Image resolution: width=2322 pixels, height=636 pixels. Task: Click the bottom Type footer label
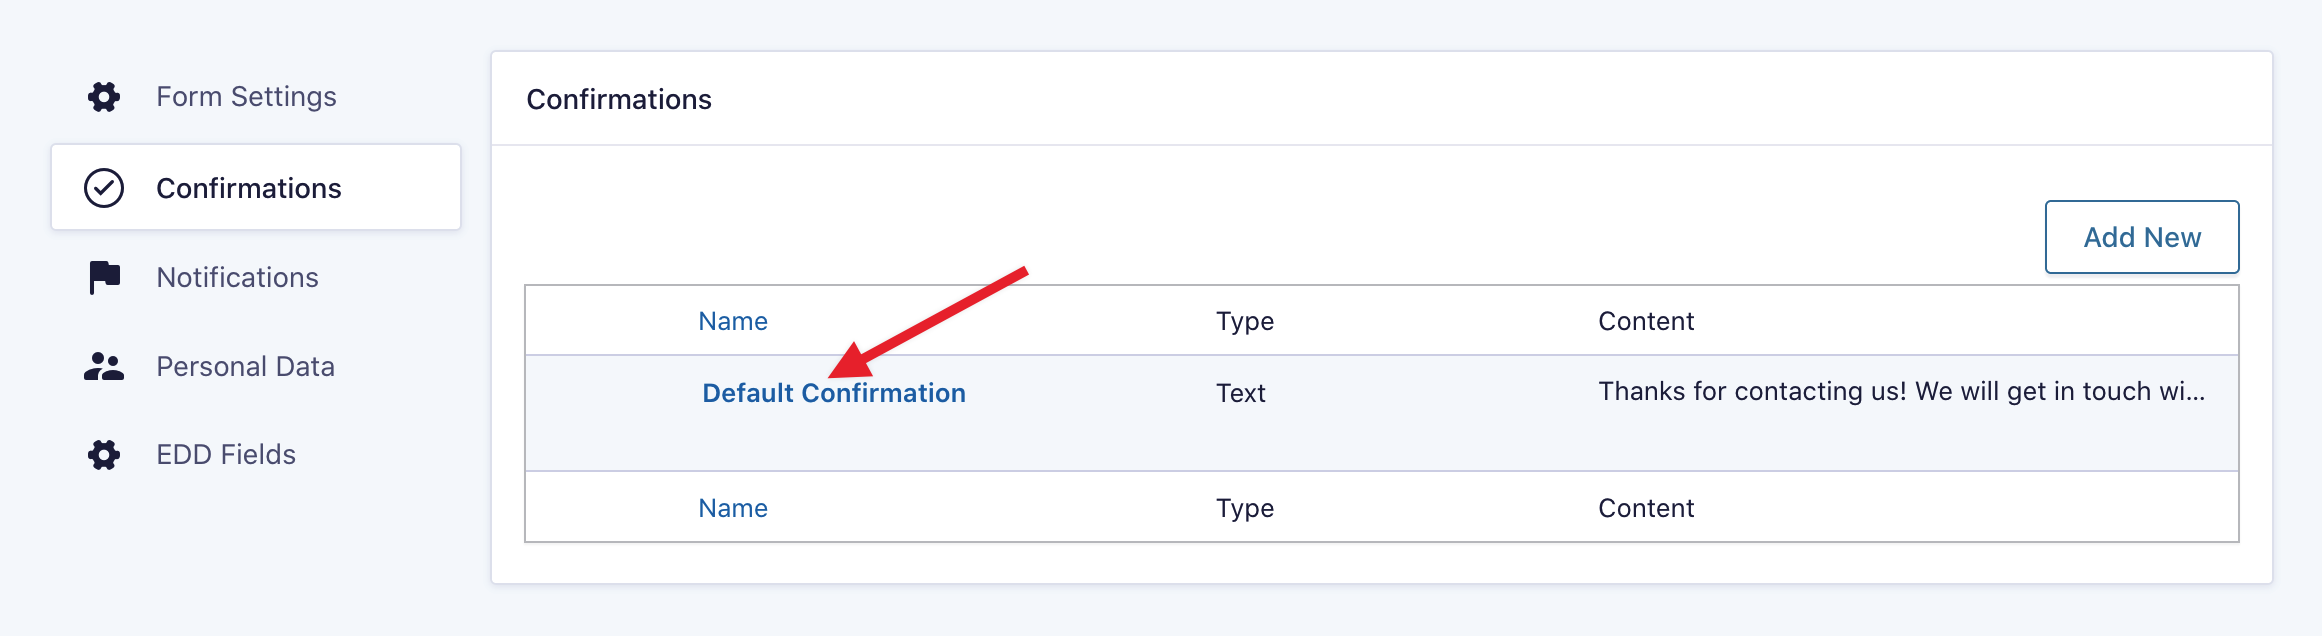(1245, 508)
